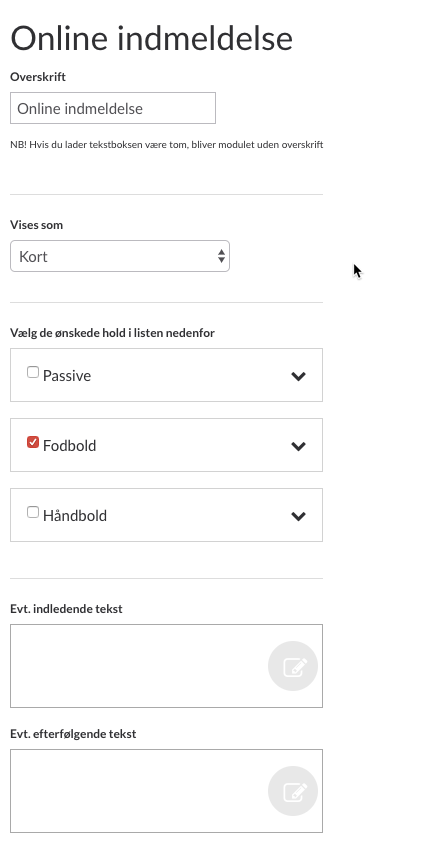Image resolution: width=437 pixels, height=863 pixels.
Task: Uncheck the Fodbold checkbox
Action: 33,442
